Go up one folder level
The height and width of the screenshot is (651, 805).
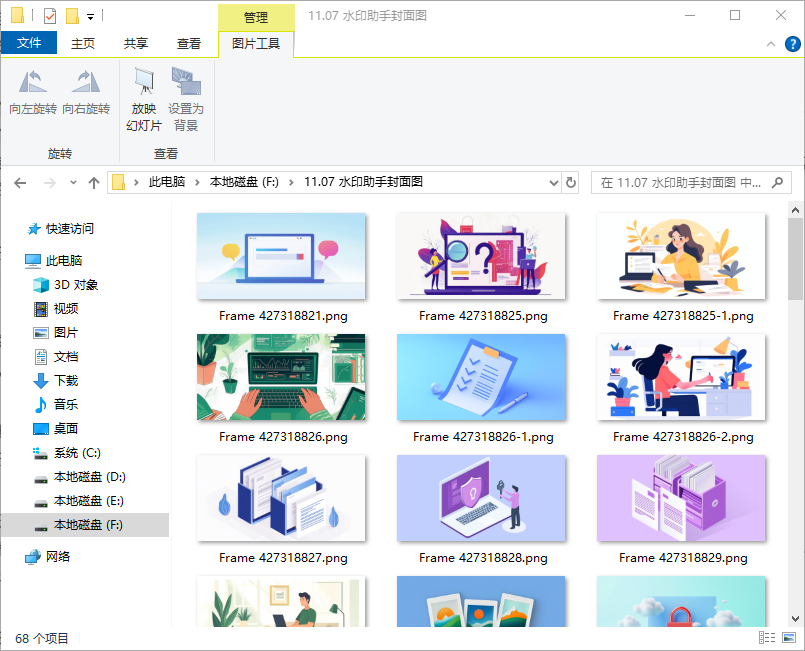tap(93, 183)
